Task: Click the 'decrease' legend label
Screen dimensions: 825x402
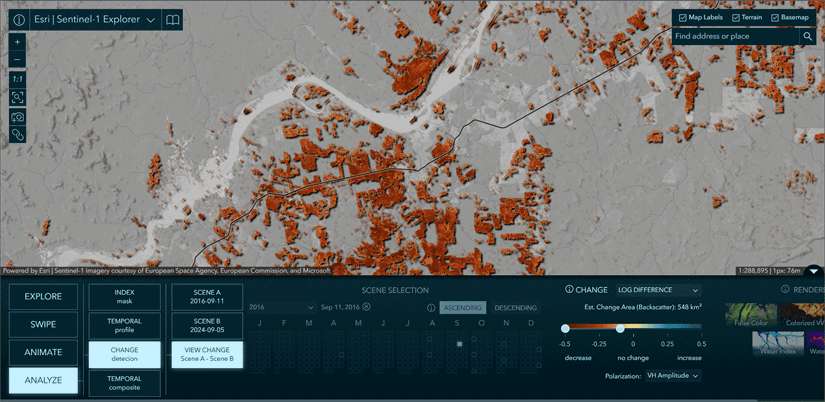Action: click(x=578, y=358)
